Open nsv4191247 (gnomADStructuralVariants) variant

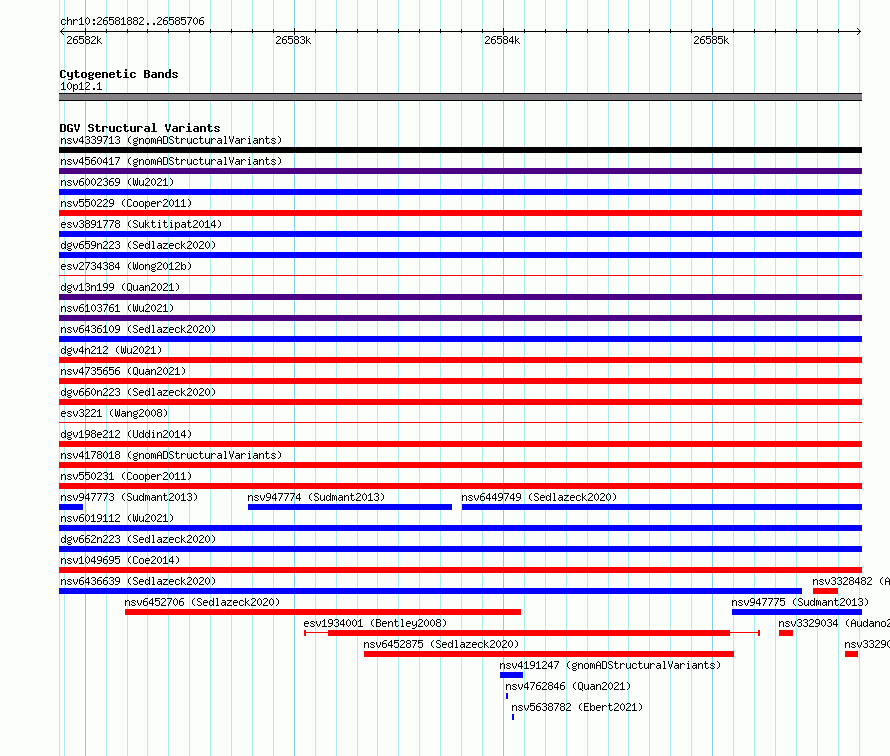(610, 665)
